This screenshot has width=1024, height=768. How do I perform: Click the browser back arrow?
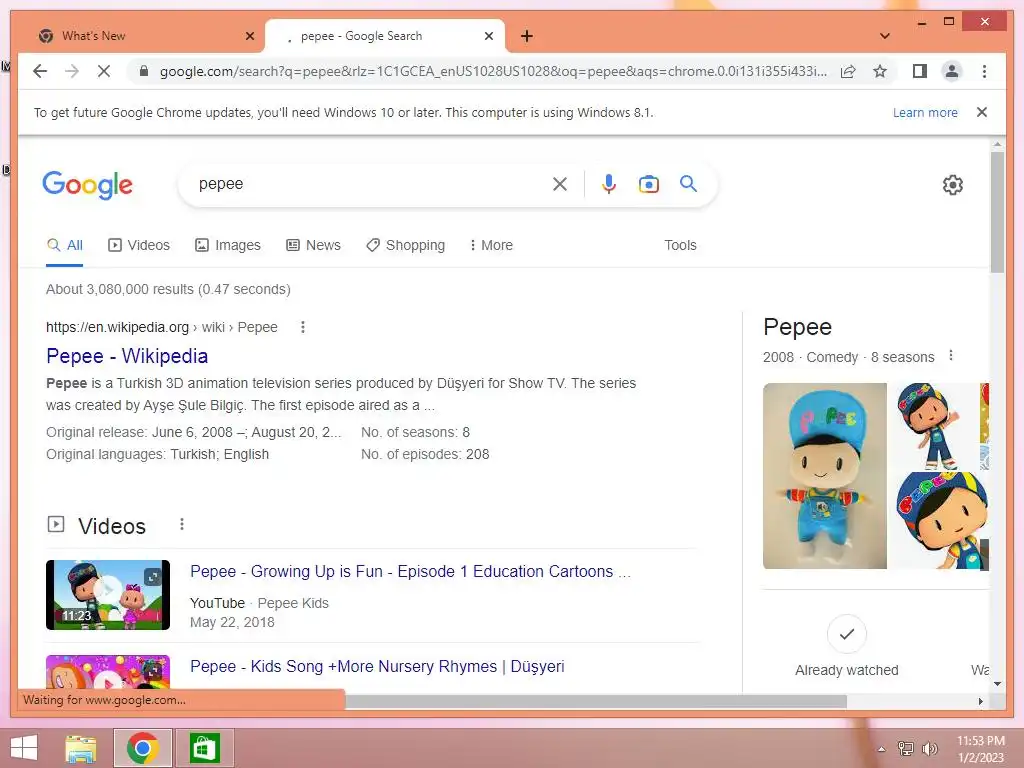point(40,71)
